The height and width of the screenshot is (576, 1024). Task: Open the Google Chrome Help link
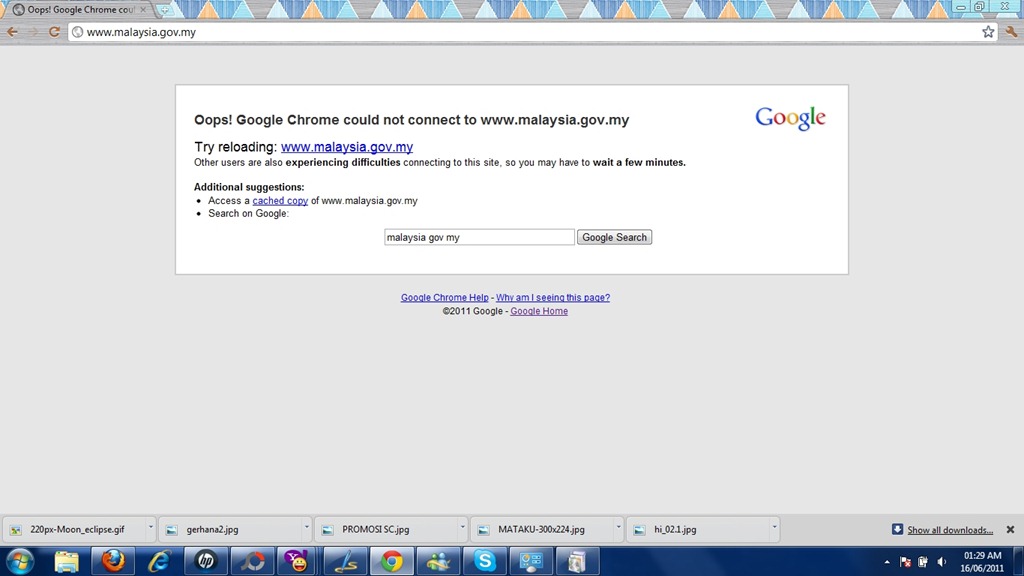445,297
